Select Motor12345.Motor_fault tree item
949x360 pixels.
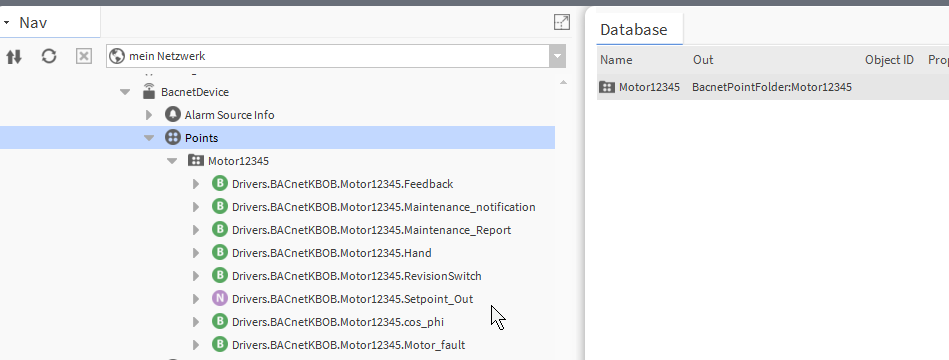click(349, 345)
